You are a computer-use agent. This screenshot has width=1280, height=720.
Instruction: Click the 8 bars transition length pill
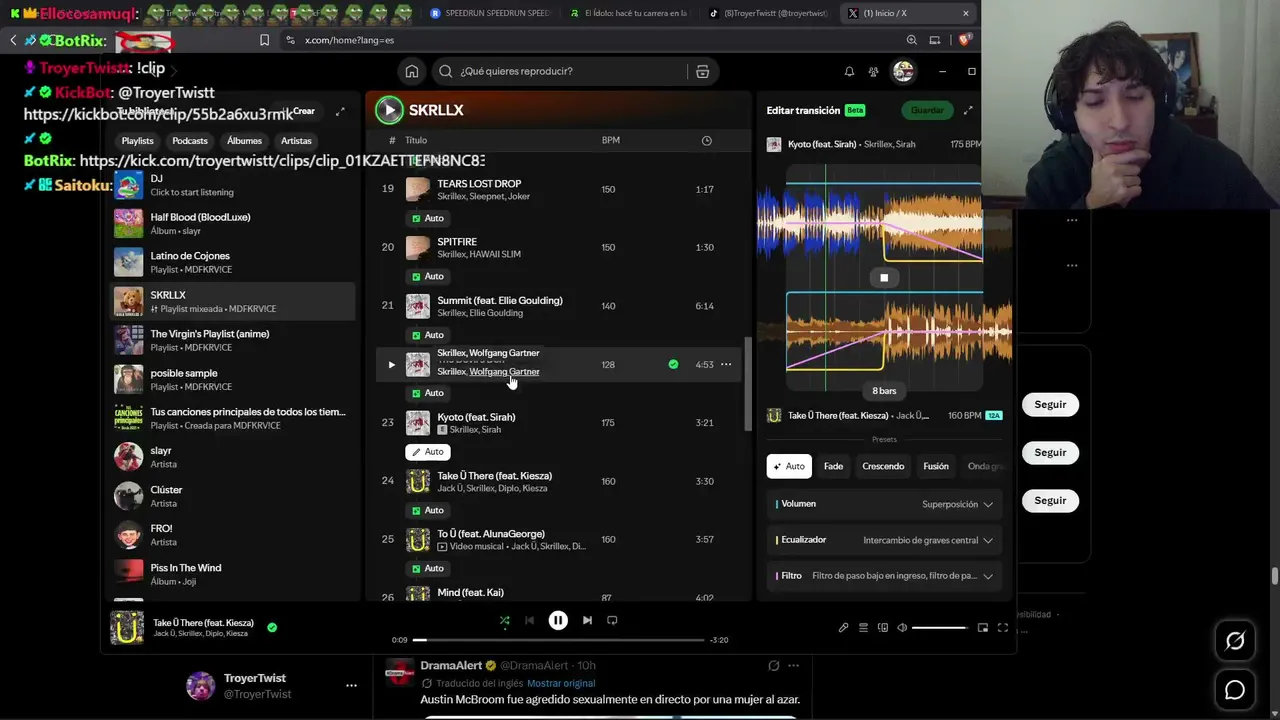pos(884,391)
